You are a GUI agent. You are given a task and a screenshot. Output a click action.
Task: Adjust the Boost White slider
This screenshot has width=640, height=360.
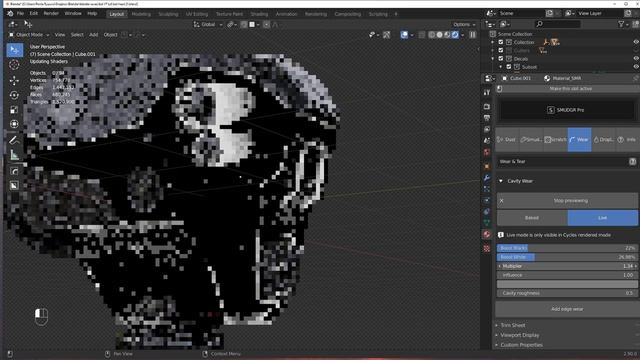coord(567,257)
